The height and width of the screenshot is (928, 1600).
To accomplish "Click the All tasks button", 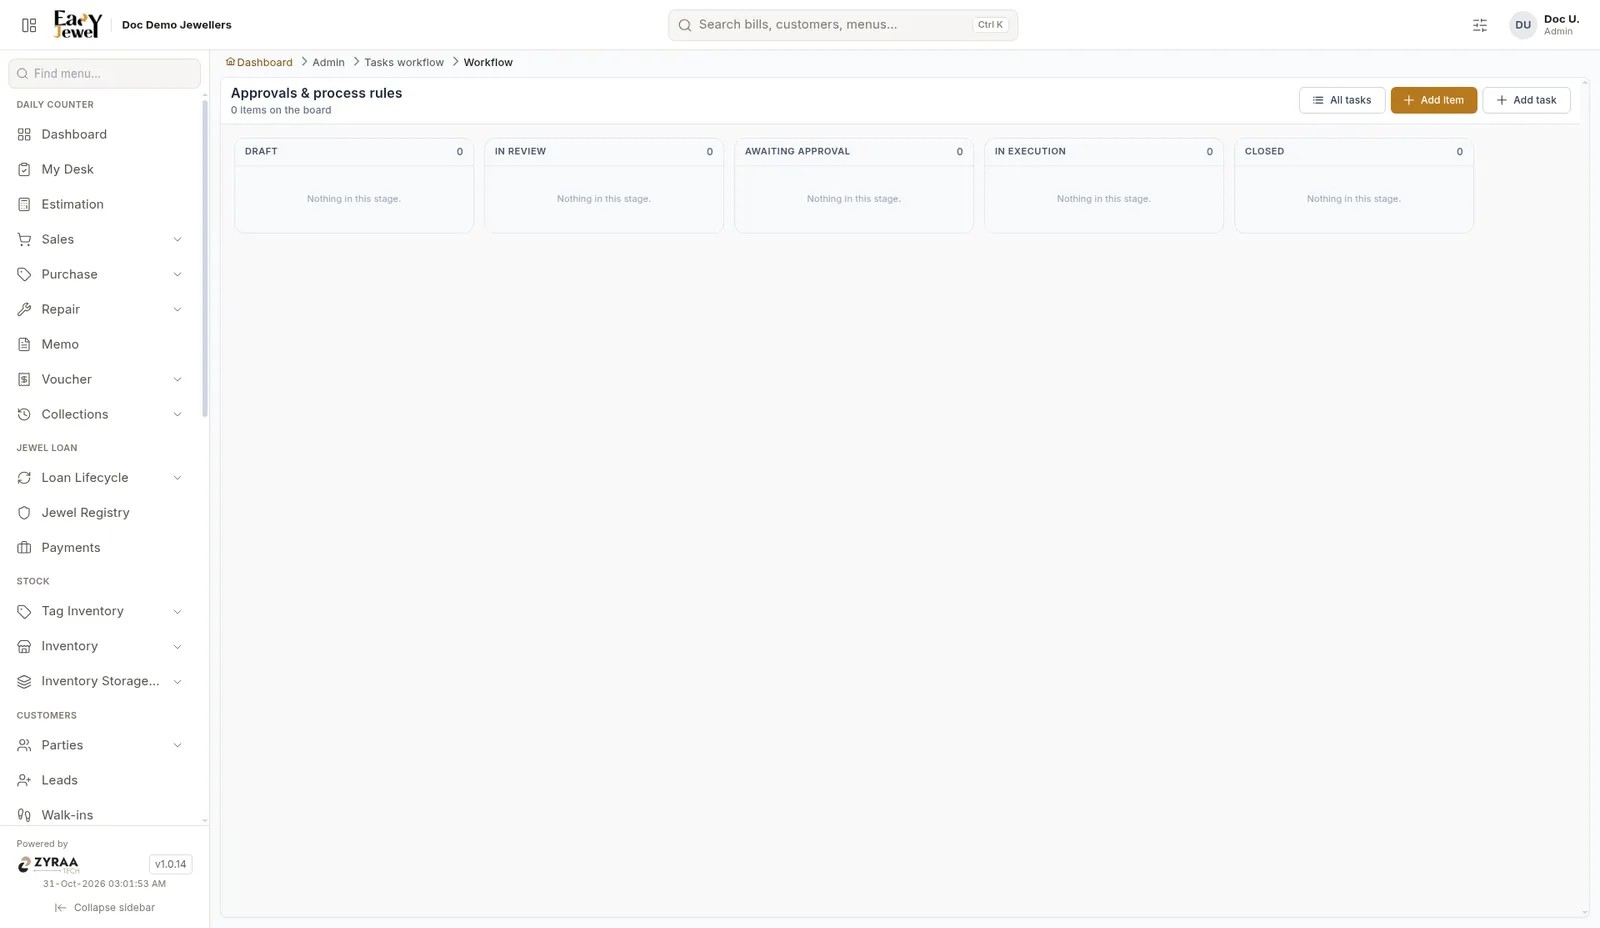I will 1342,100.
